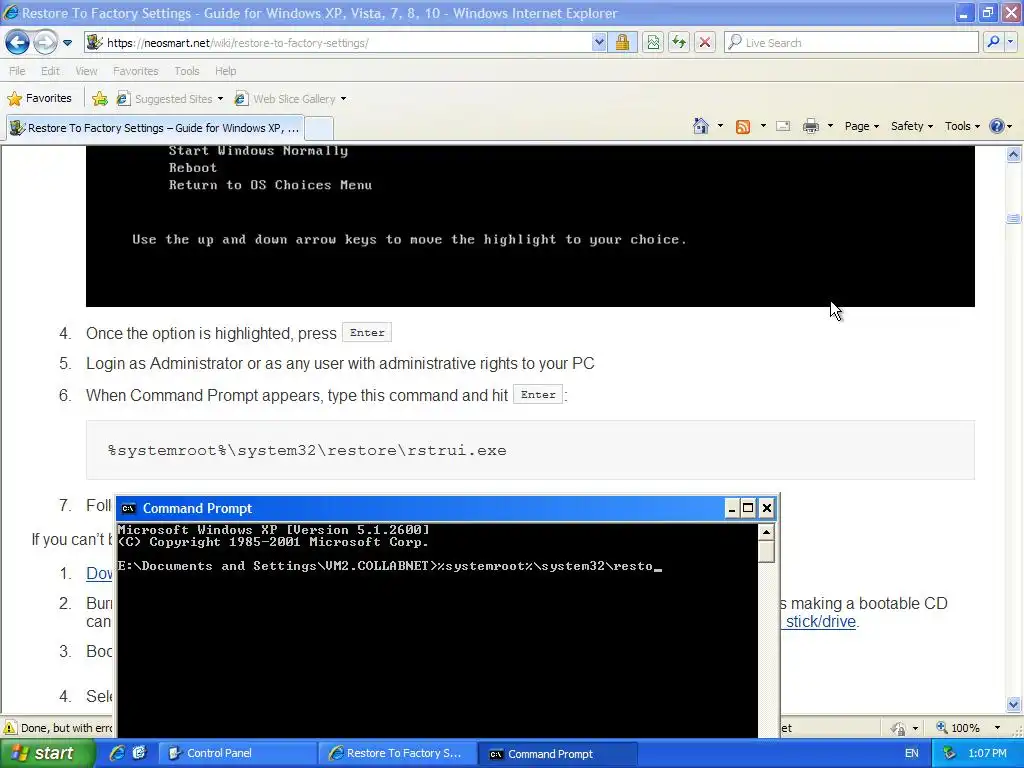This screenshot has width=1024, height=768.
Task: Open the security lock report icon
Action: (x=622, y=42)
